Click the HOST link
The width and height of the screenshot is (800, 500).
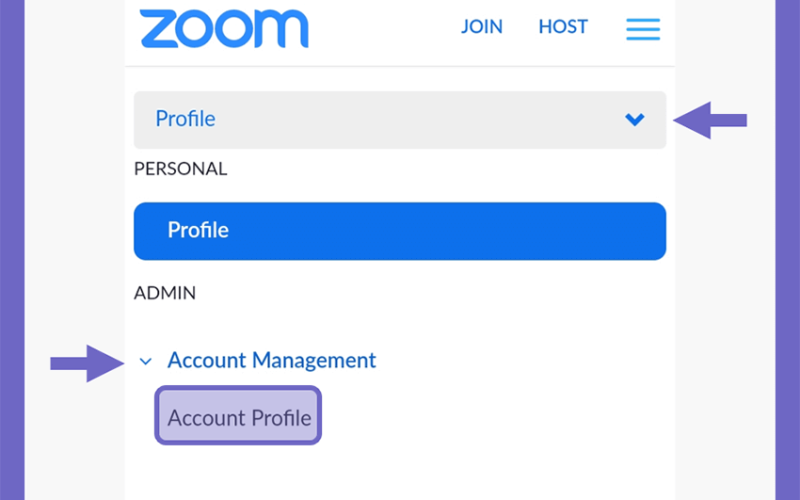tap(563, 27)
